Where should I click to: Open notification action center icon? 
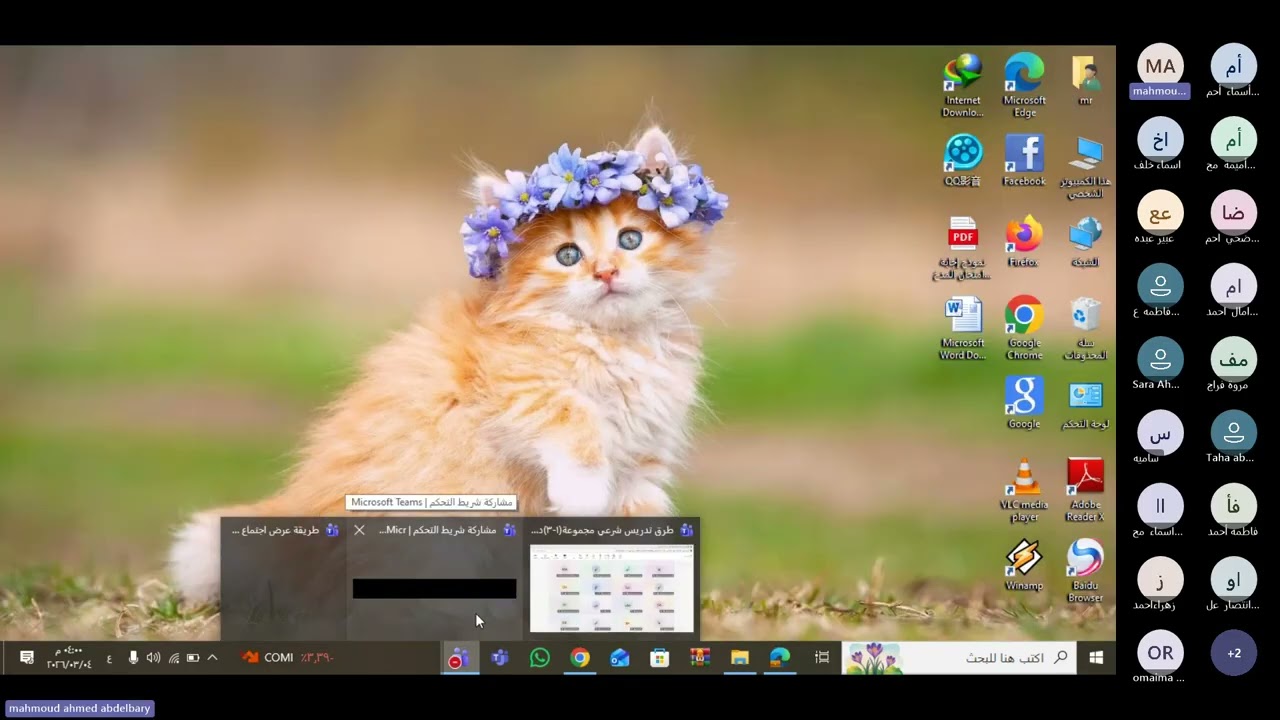[27, 657]
